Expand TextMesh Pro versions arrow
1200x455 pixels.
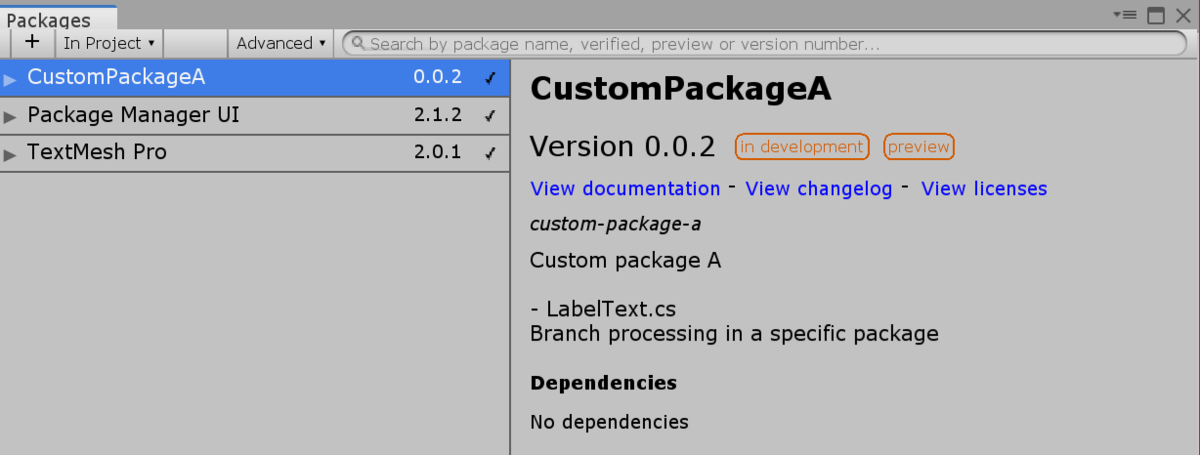10,154
